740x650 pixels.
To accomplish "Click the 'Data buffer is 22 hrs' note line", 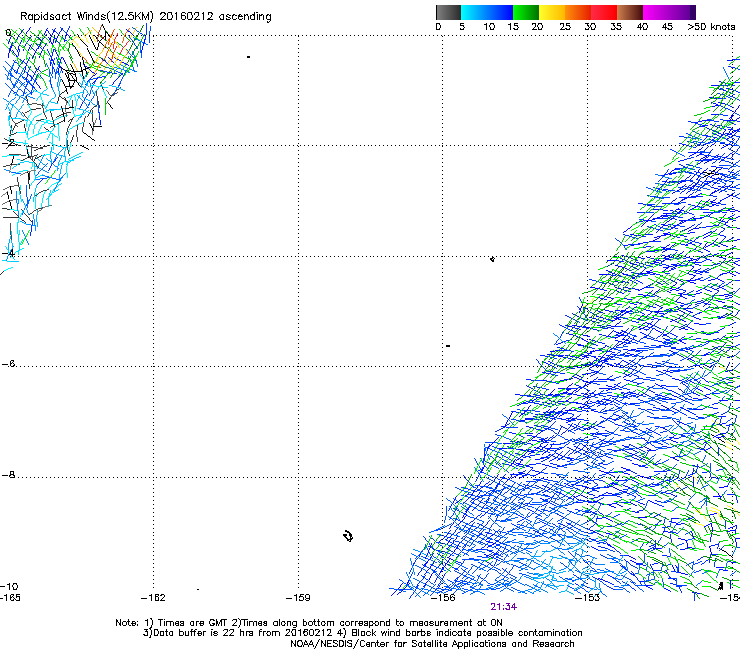I will (362, 633).
